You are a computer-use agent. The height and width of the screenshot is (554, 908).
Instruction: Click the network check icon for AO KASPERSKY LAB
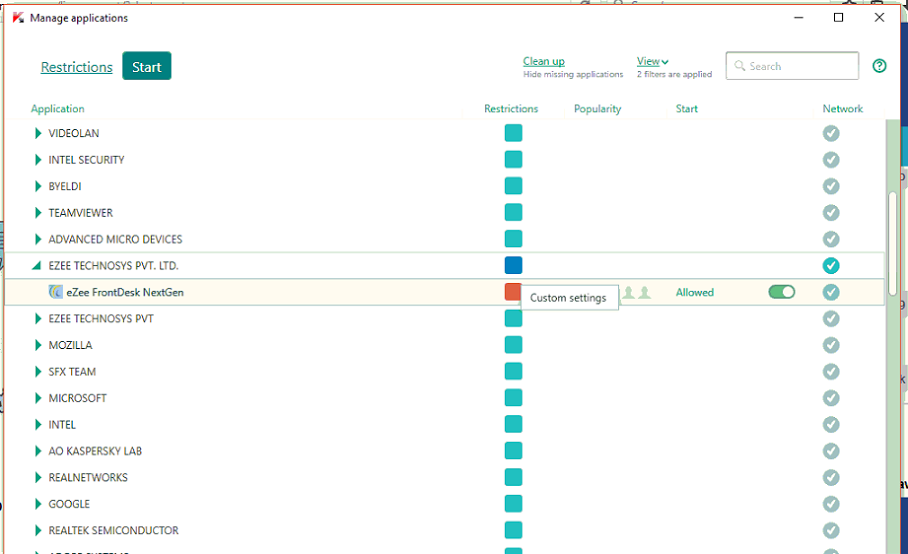click(x=831, y=451)
